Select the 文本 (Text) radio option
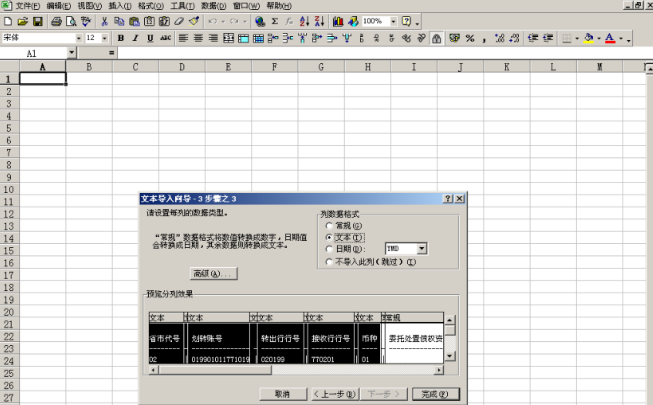The width and height of the screenshot is (653, 405). click(x=329, y=237)
